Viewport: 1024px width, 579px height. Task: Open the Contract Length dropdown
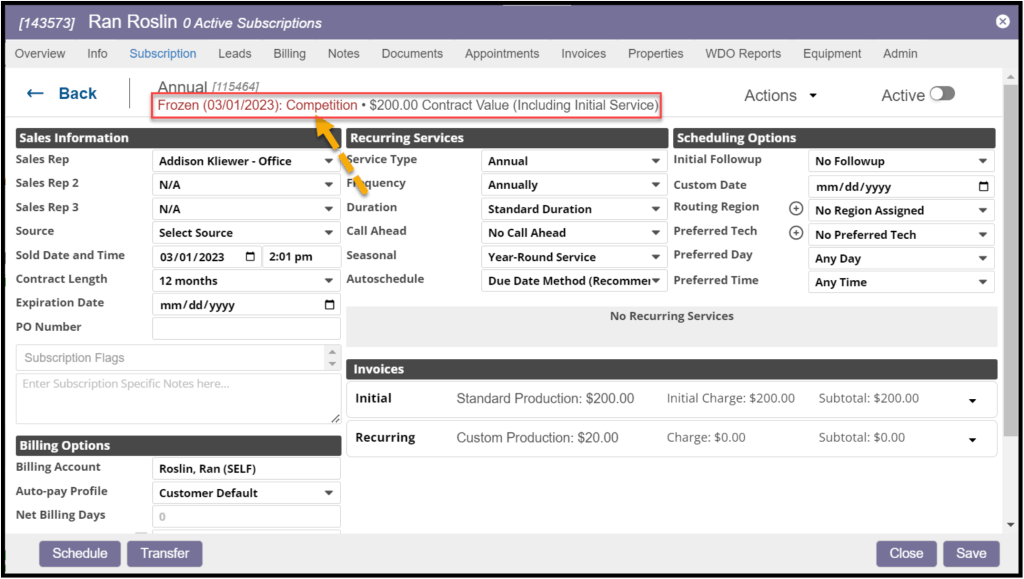click(x=246, y=281)
